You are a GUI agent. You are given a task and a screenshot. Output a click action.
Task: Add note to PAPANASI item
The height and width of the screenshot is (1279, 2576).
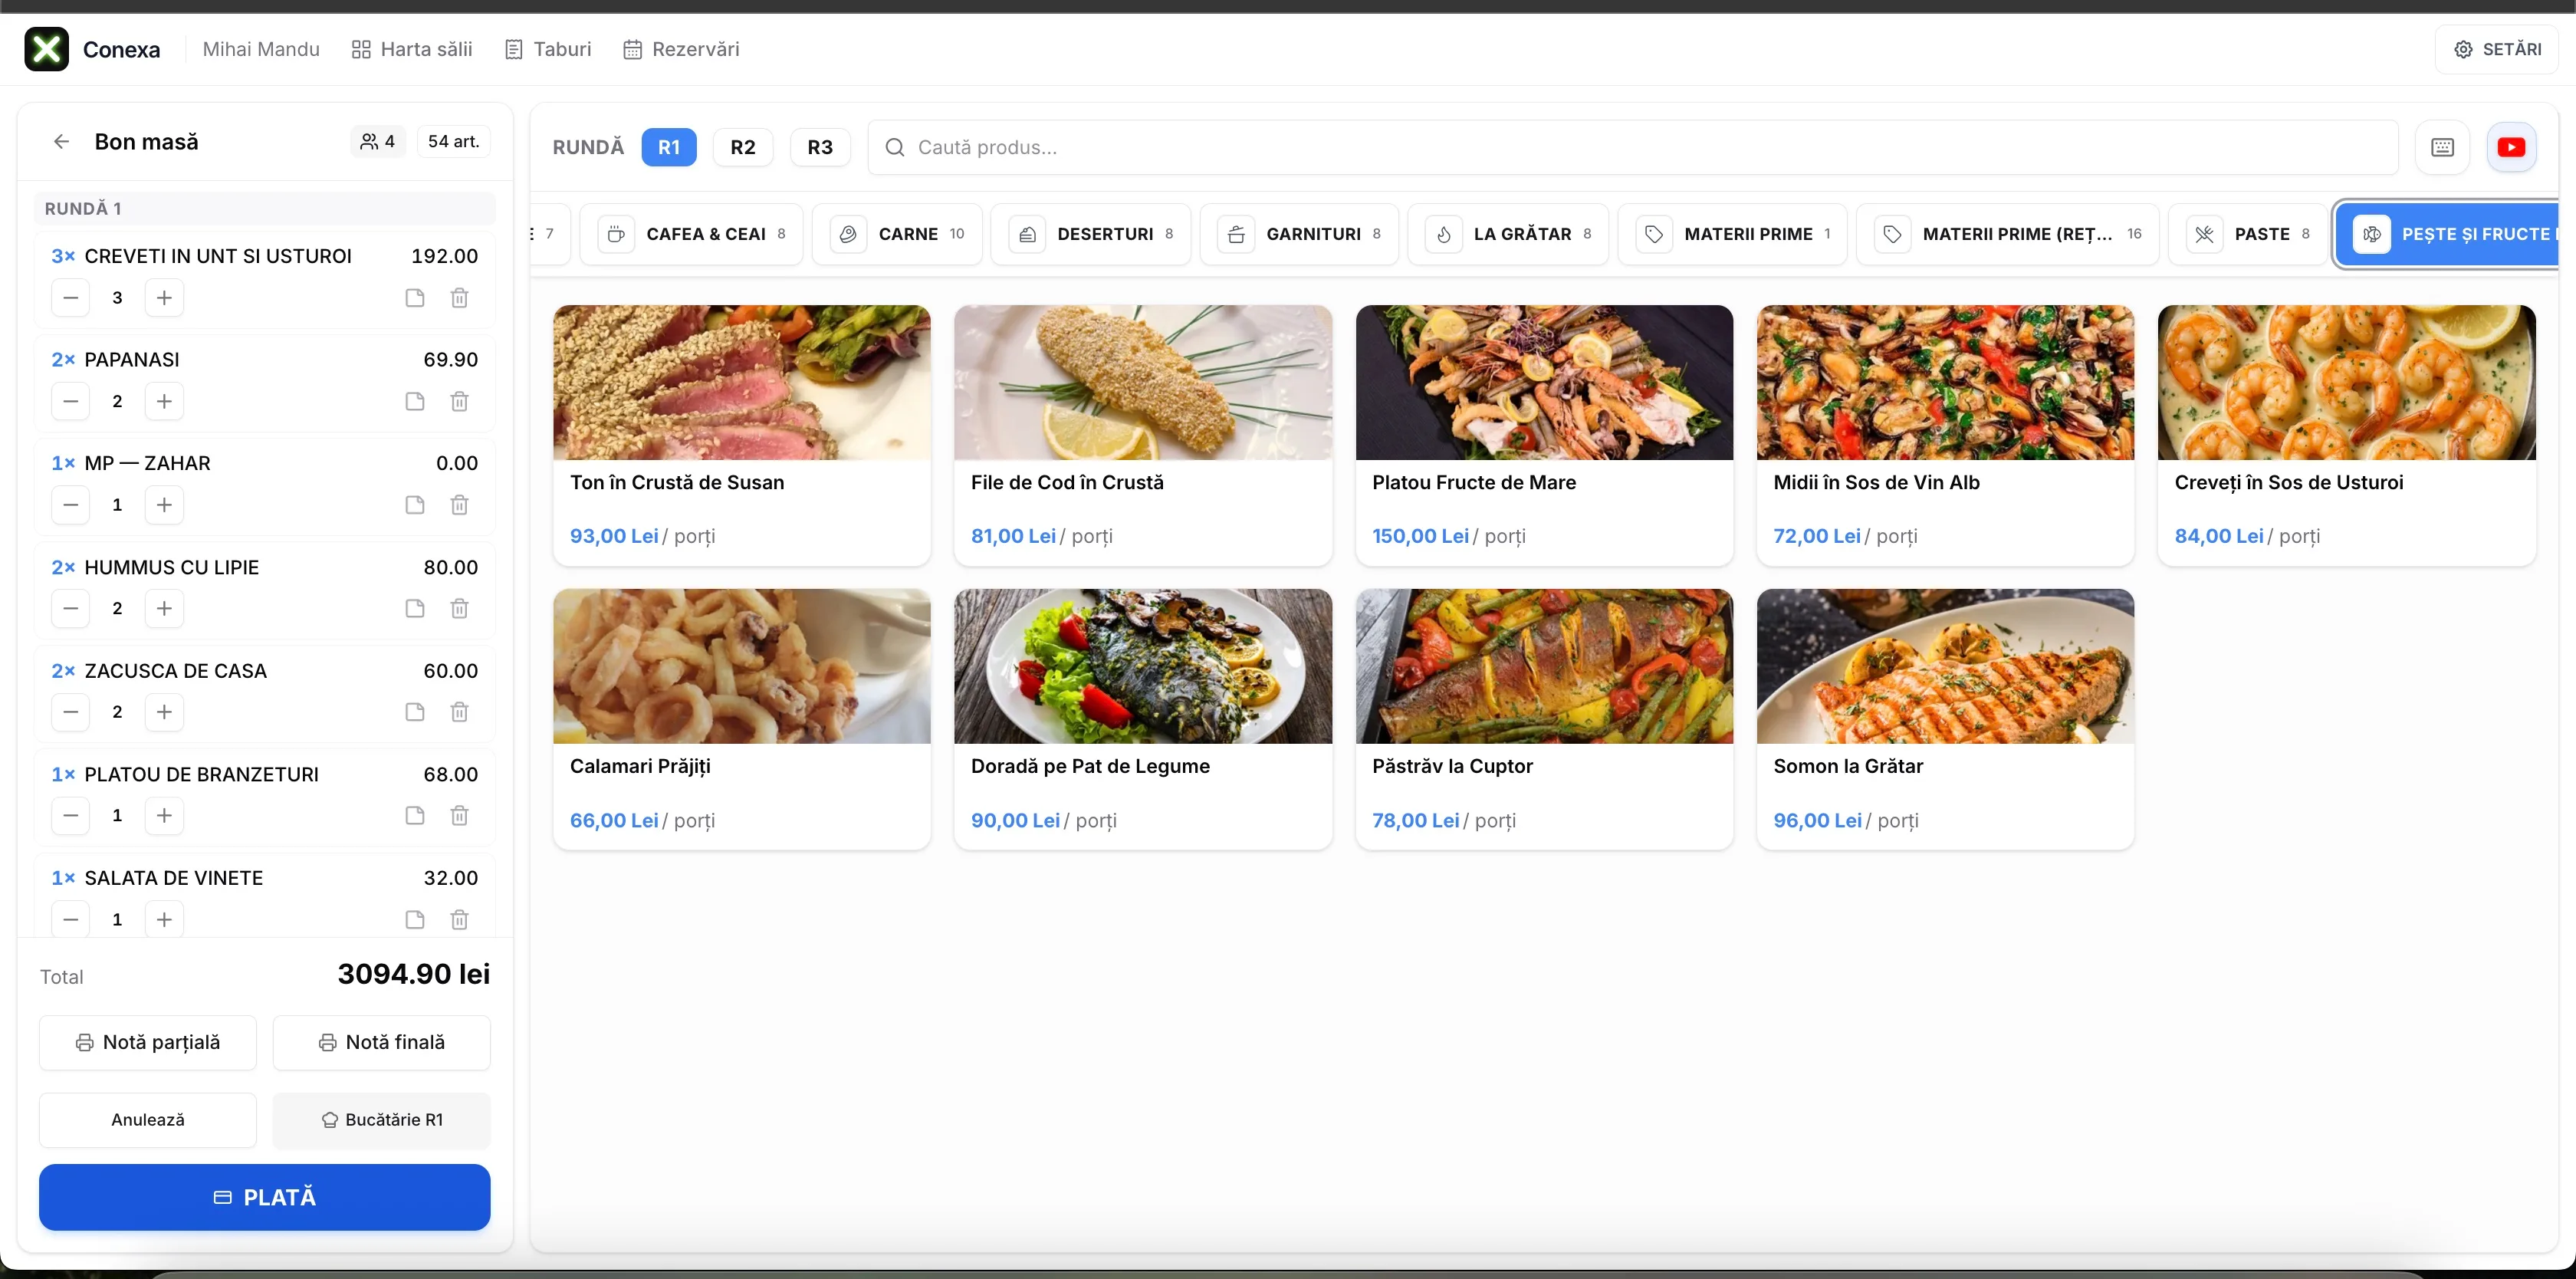coord(415,402)
